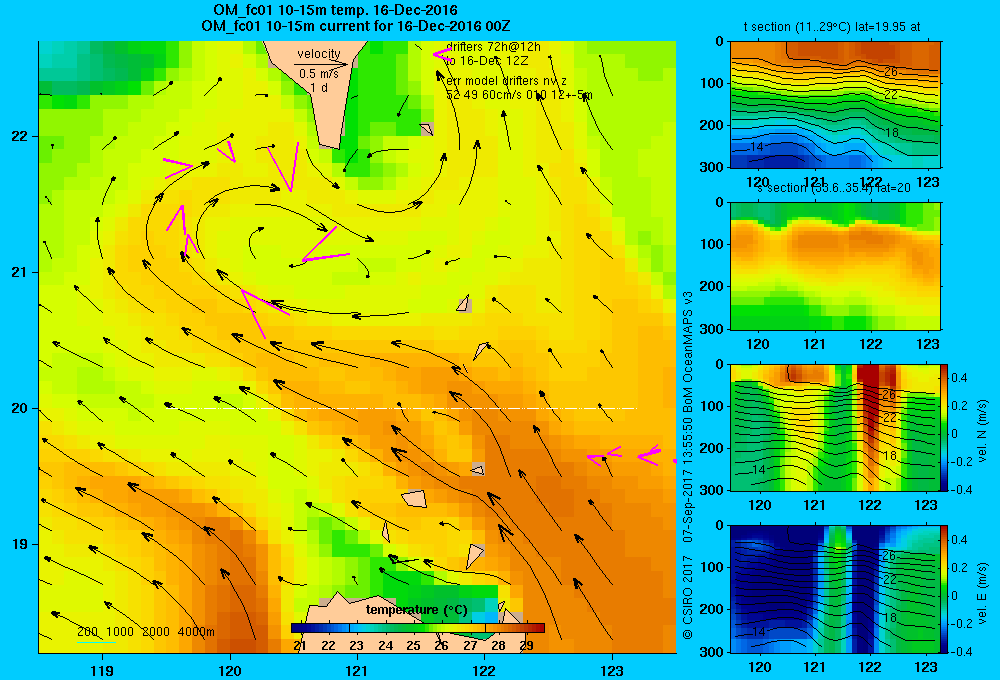Click the 'vel. E (m/s)' axis label
The height and width of the screenshot is (680, 1000).
pos(983,592)
